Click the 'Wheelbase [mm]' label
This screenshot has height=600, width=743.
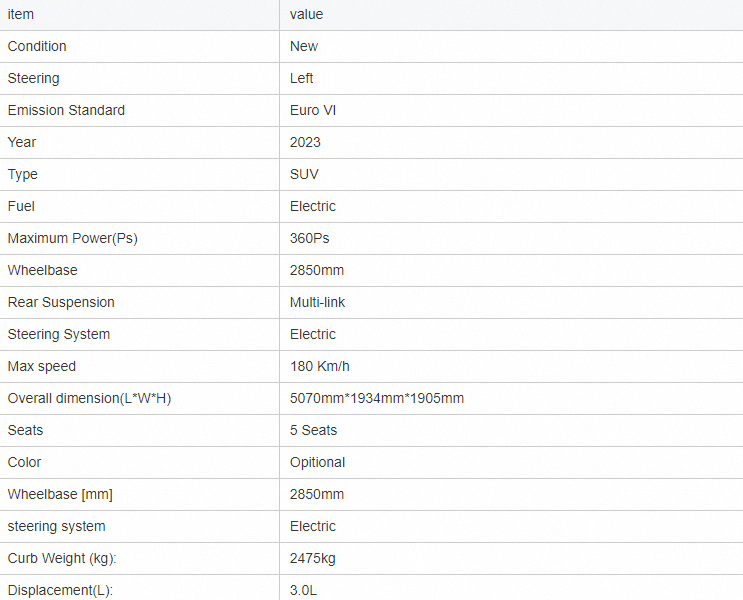point(58,494)
